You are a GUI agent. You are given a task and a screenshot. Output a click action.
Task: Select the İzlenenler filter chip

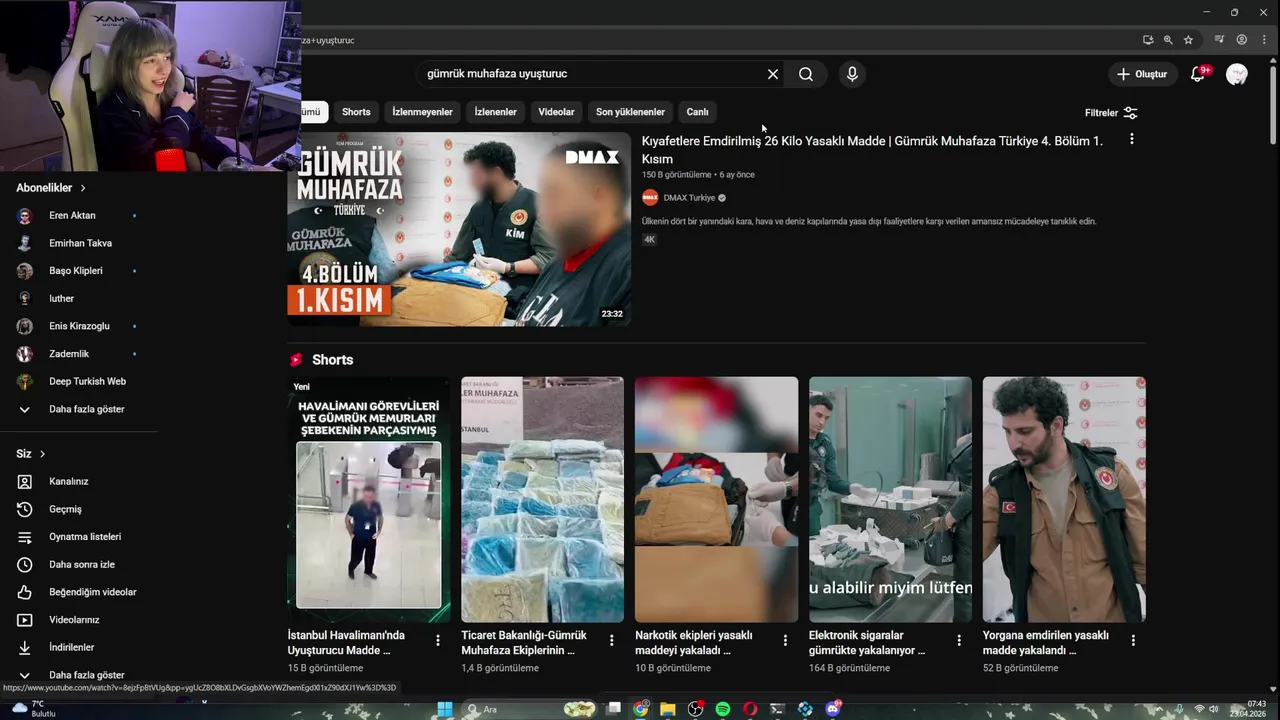pyautogui.click(x=495, y=112)
